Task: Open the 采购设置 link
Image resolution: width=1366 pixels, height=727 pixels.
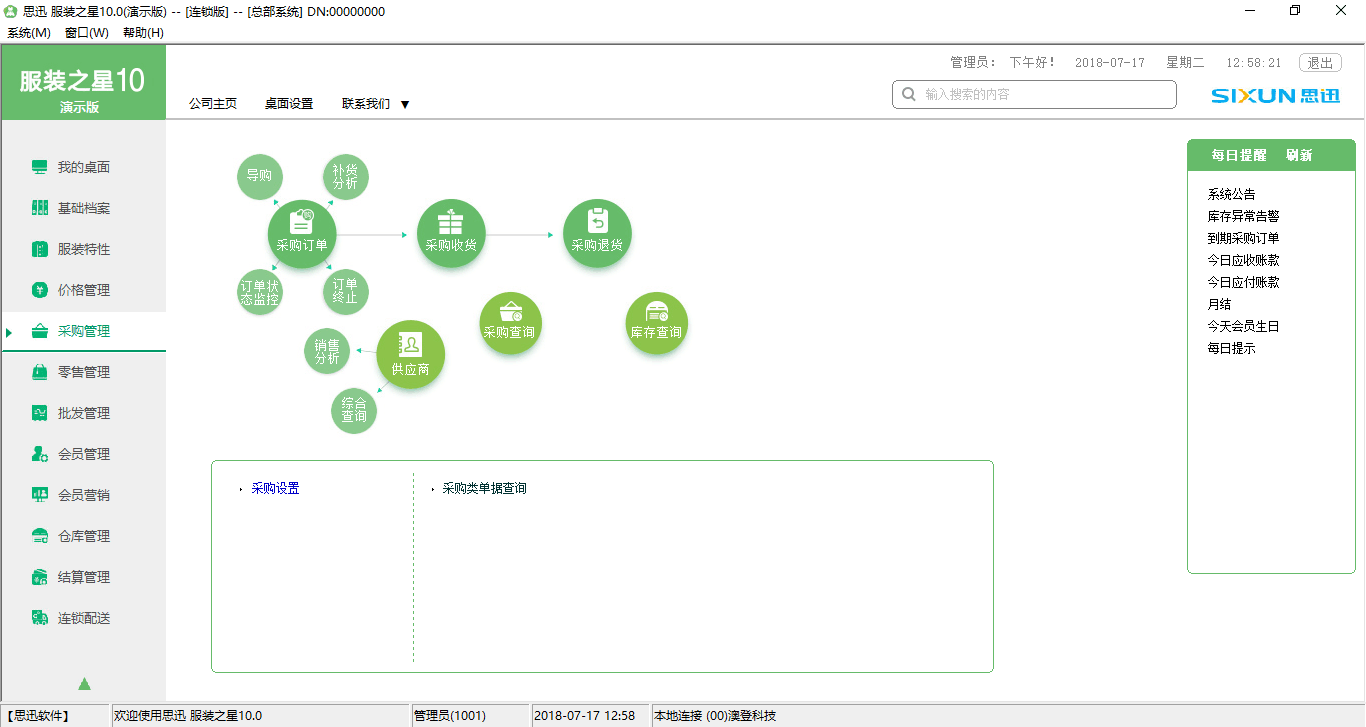Action: [x=275, y=488]
